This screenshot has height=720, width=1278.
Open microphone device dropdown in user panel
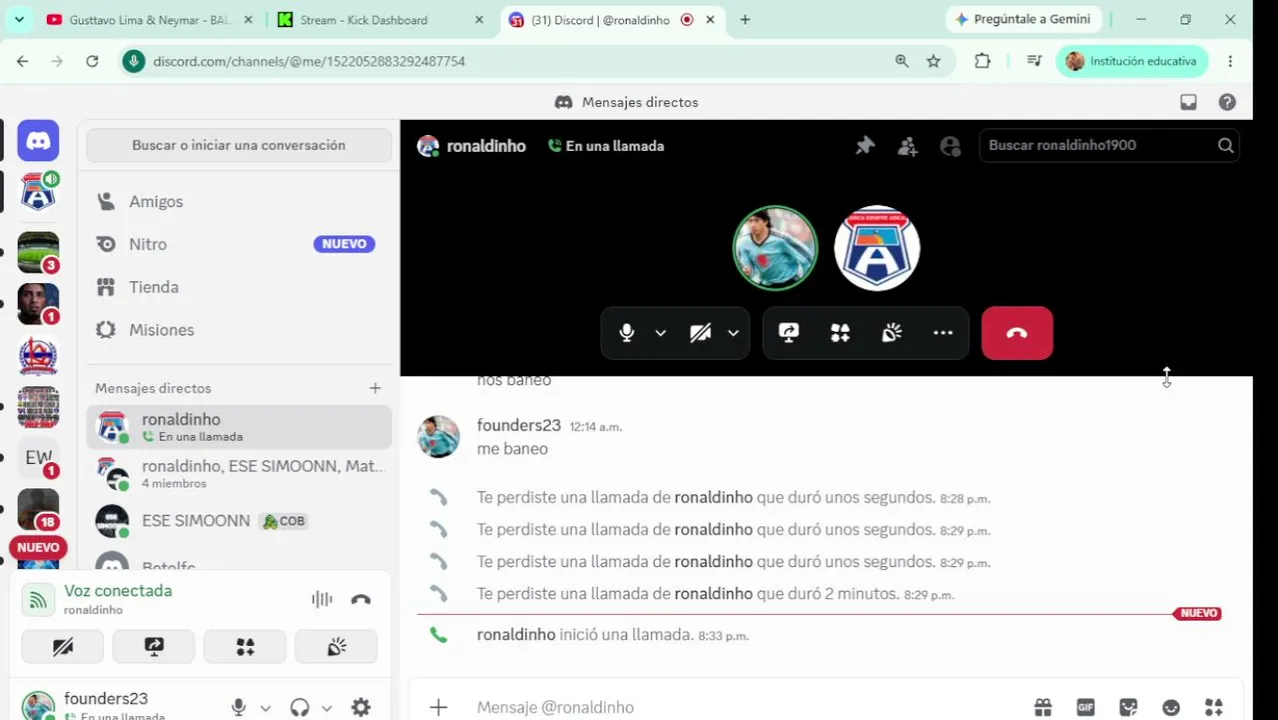(x=265, y=708)
